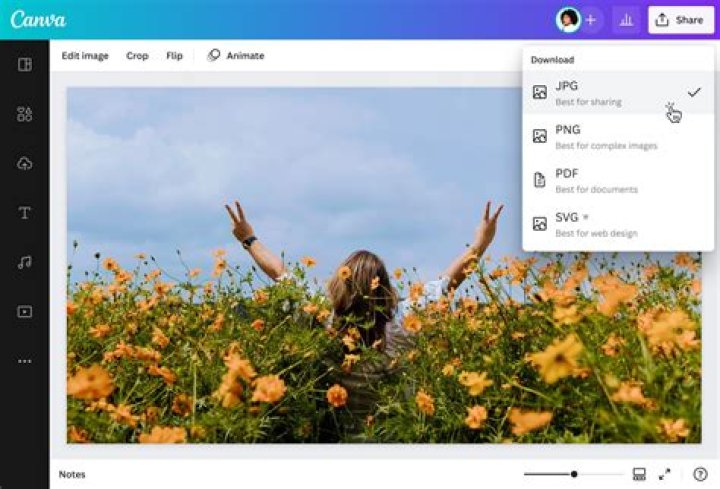This screenshot has height=489, width=720.
Task: Open the Elements panel in the sidebar
Action: [25, 114]
